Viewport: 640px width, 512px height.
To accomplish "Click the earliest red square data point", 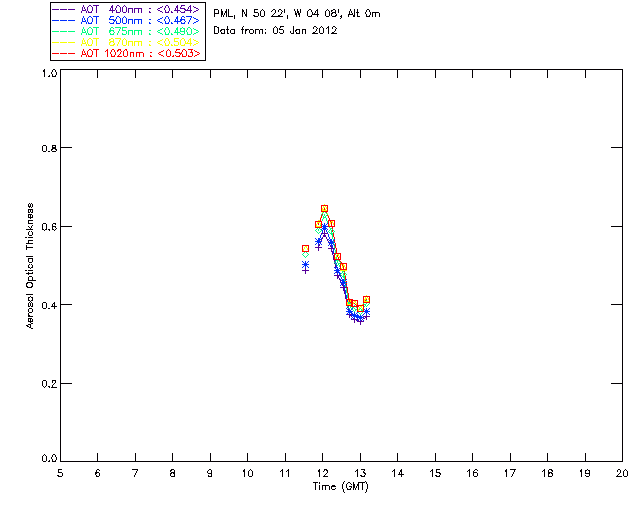I will 305,249.
